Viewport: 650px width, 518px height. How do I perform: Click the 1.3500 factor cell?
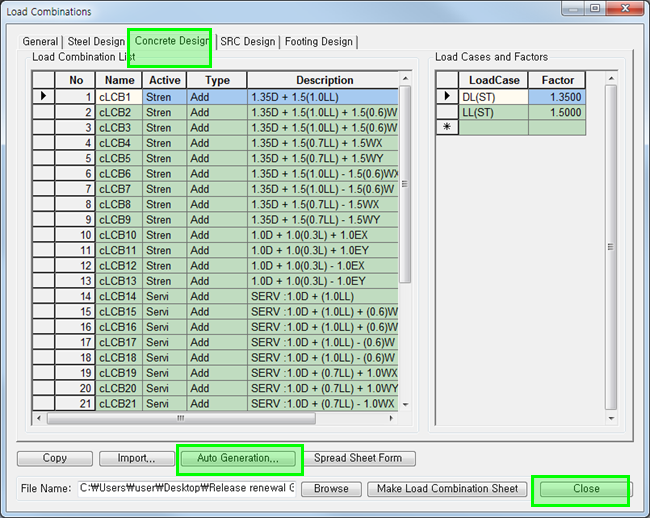click(x=557, y=97)
